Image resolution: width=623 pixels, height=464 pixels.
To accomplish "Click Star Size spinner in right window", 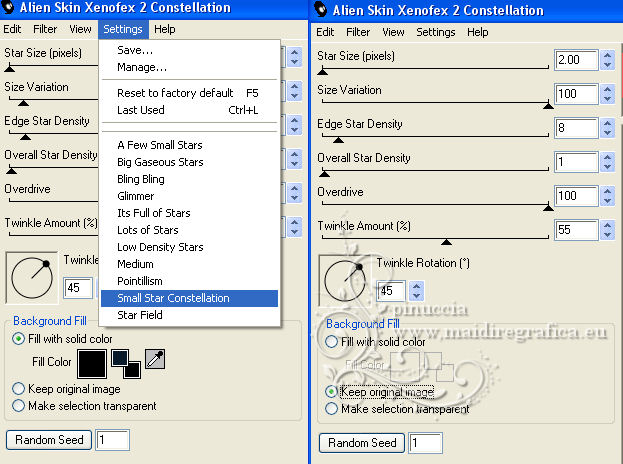I will coord(608,60).
